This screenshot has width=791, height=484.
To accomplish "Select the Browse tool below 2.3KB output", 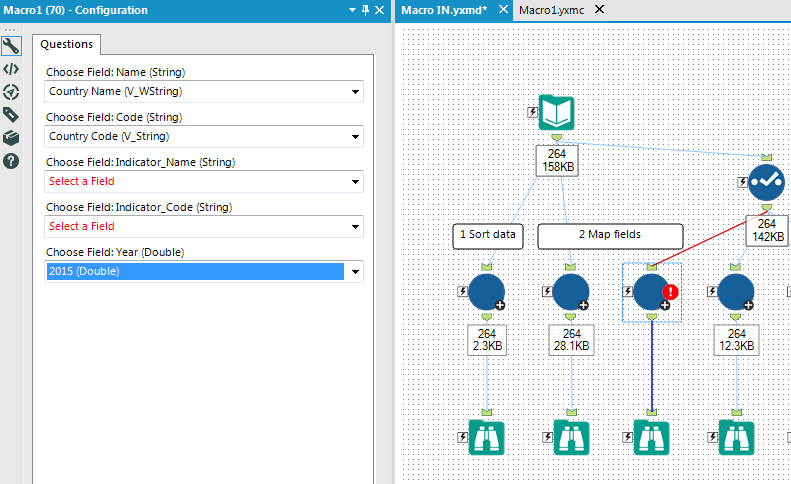I will pyautogui.click(x=487, y=438).
